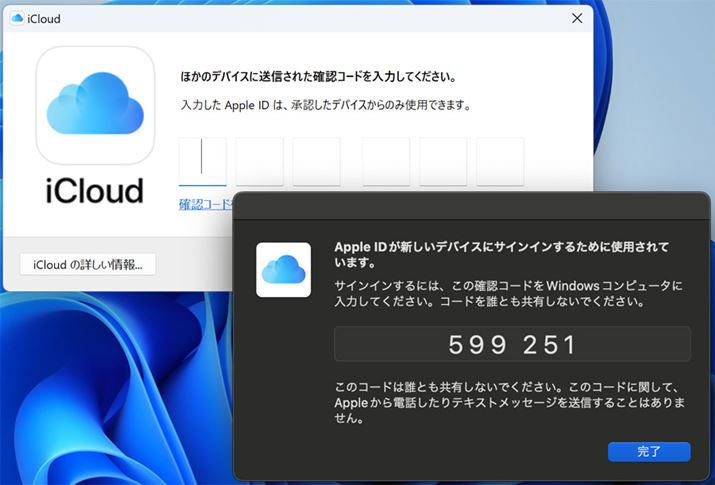
Task: Click the 完了 button in the dark dialog
Action: 649,452
